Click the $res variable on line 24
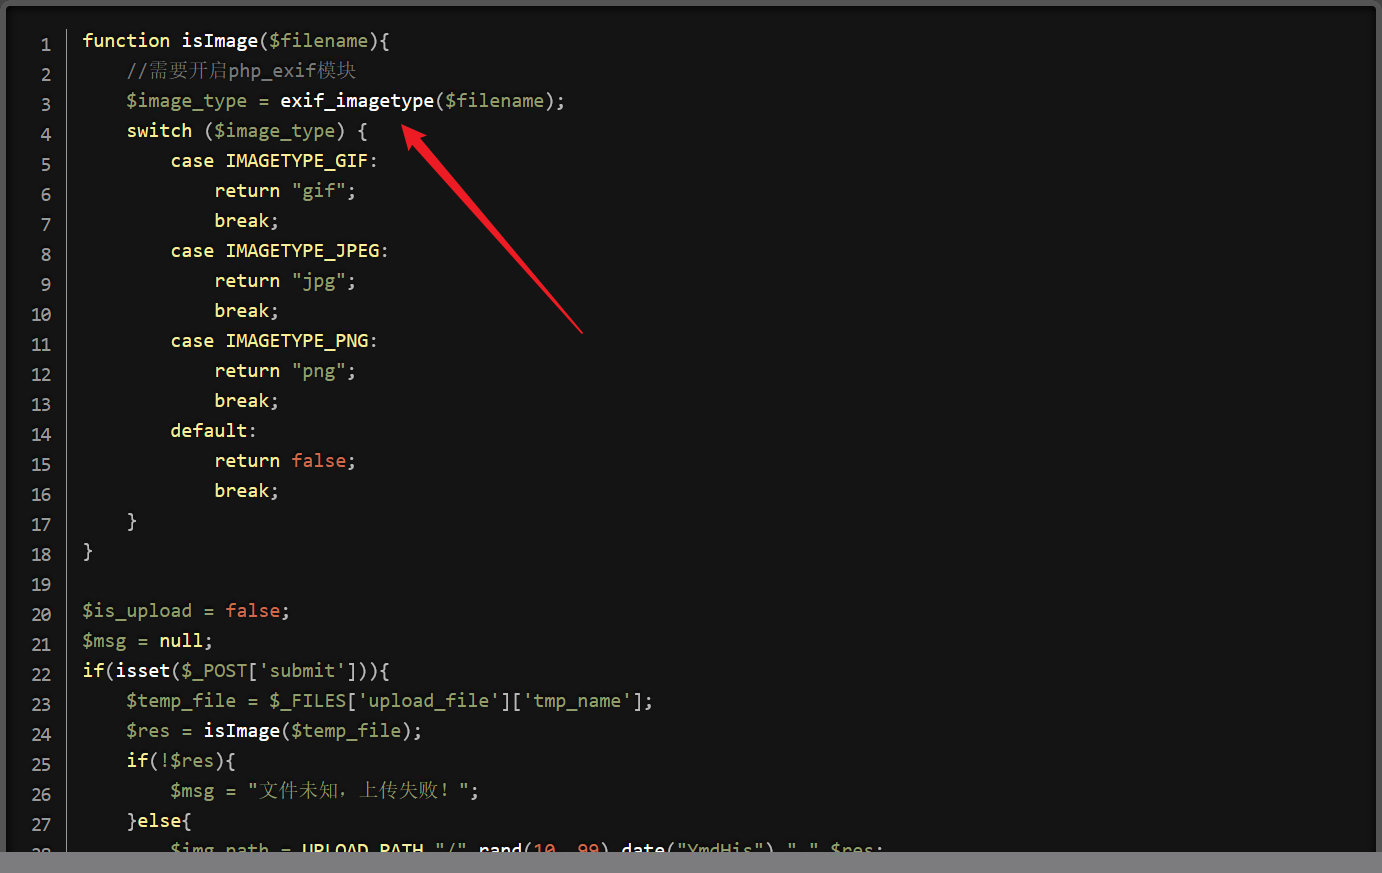This screenshot has width=1382, height=873. tap(148, 731)
